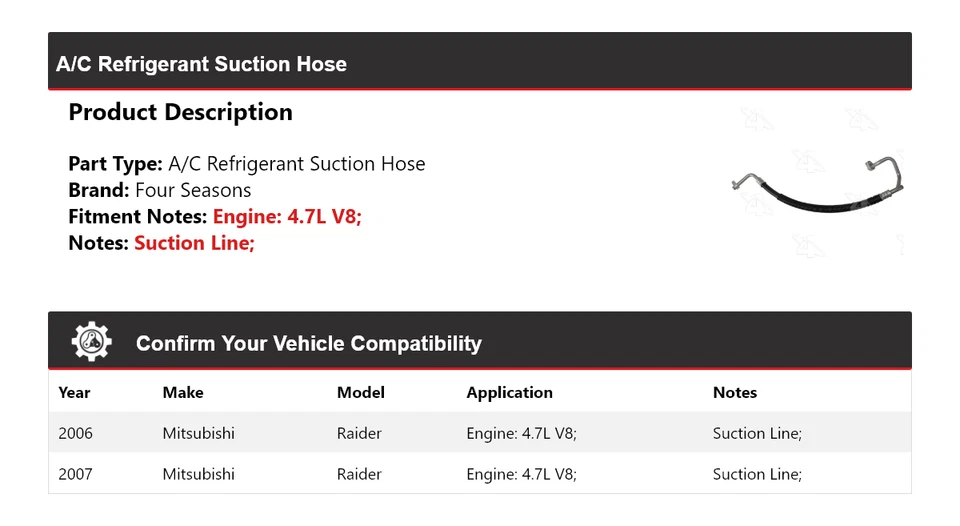Select the Product Description heading
960x526 pixels.
click(180, 112)
